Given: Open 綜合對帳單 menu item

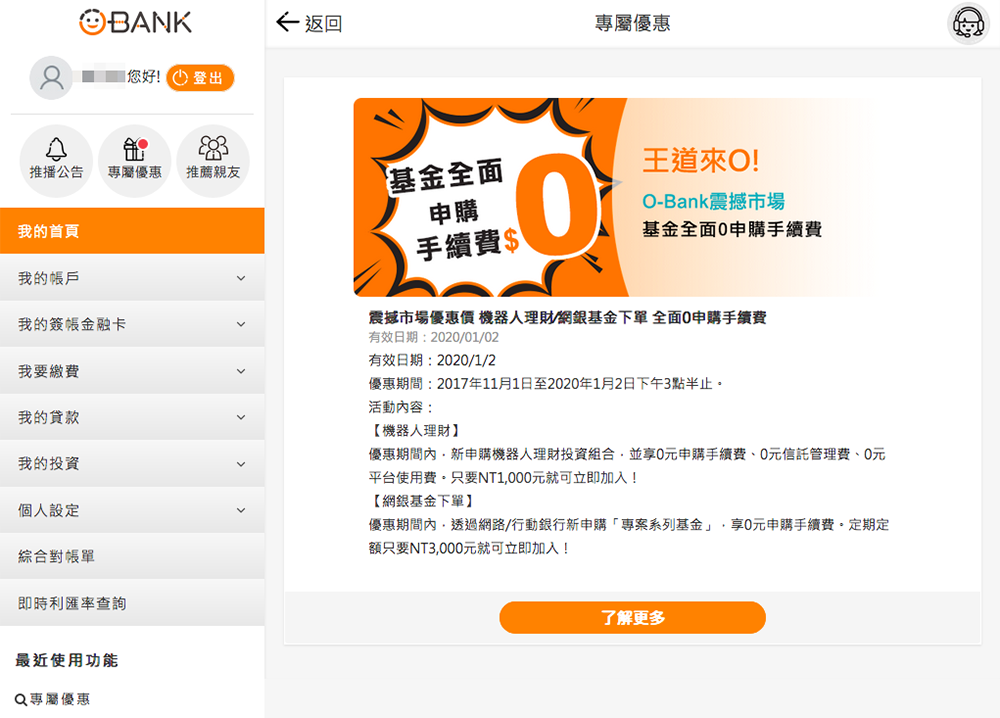Looking at the screenshot, I should 132,556.
